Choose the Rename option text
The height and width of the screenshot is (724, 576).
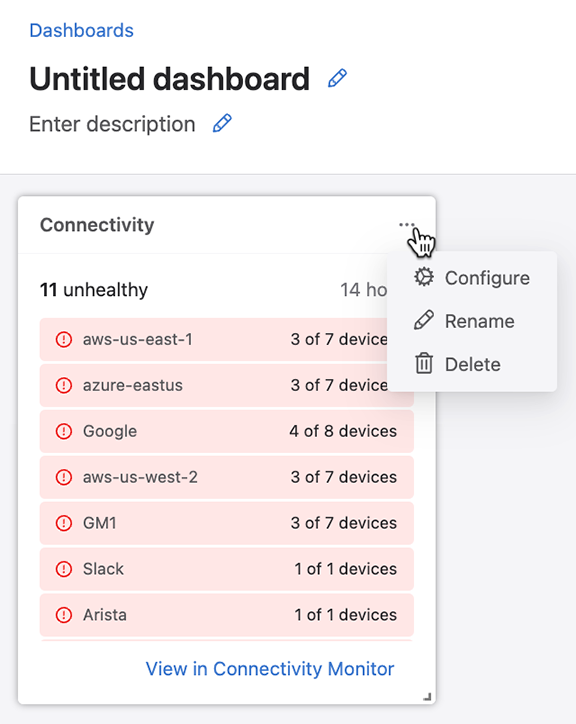pyautogui.click(x=479, y=321)
